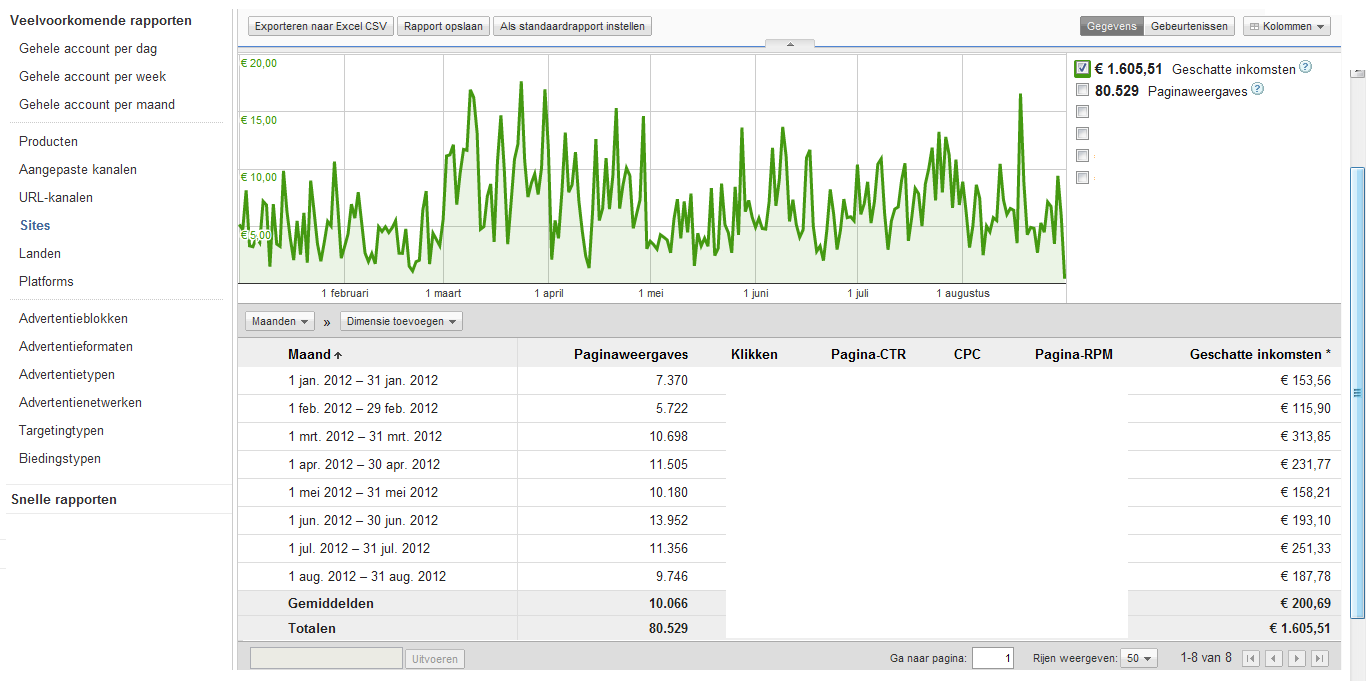Image resolution: width=1368 pixels, height=681 pixels.
Task: Click the row '1 jan. 2012 – 31 jan. 2012'
Action: point(789,381)
